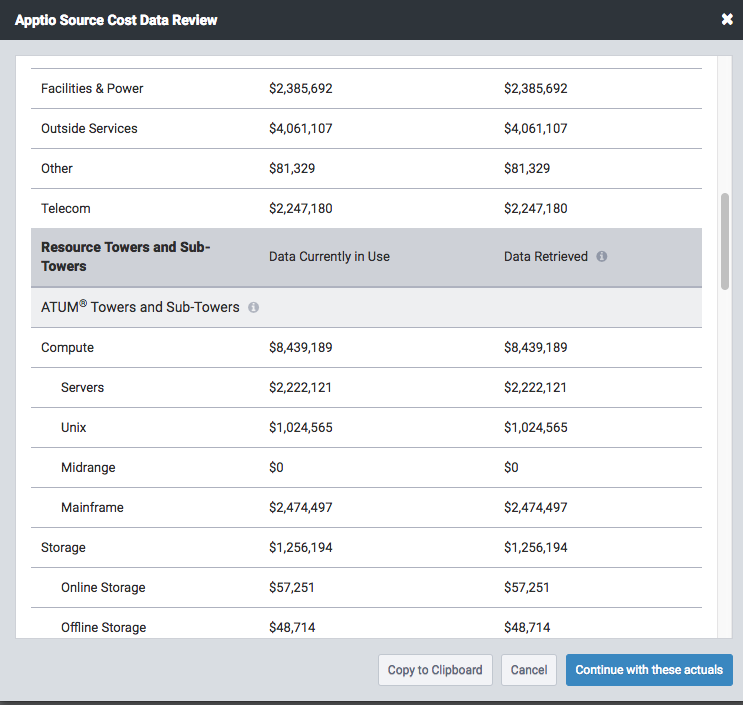Cancel the data review

(x=529, y=669)
